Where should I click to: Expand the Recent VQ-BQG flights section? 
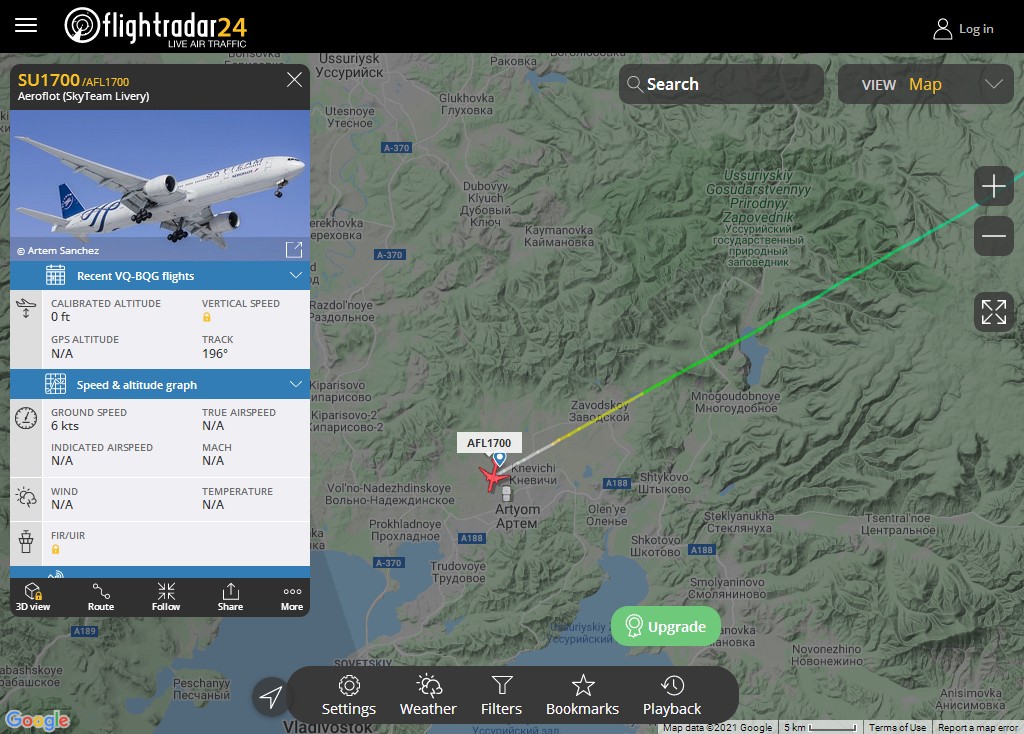(x=160, y=276)
